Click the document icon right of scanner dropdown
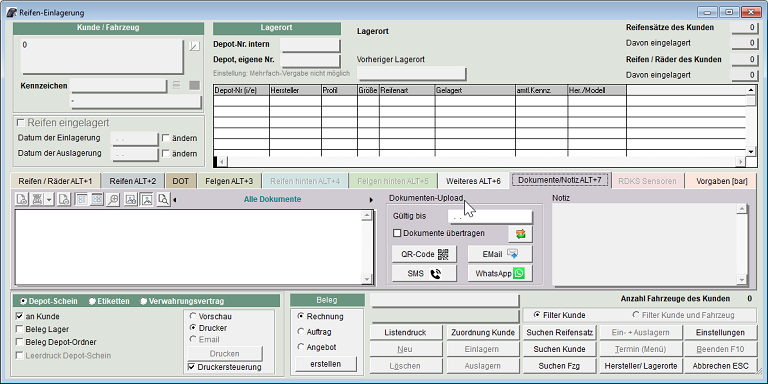This screenshot has width=768, height=384. tap(64, 199)
